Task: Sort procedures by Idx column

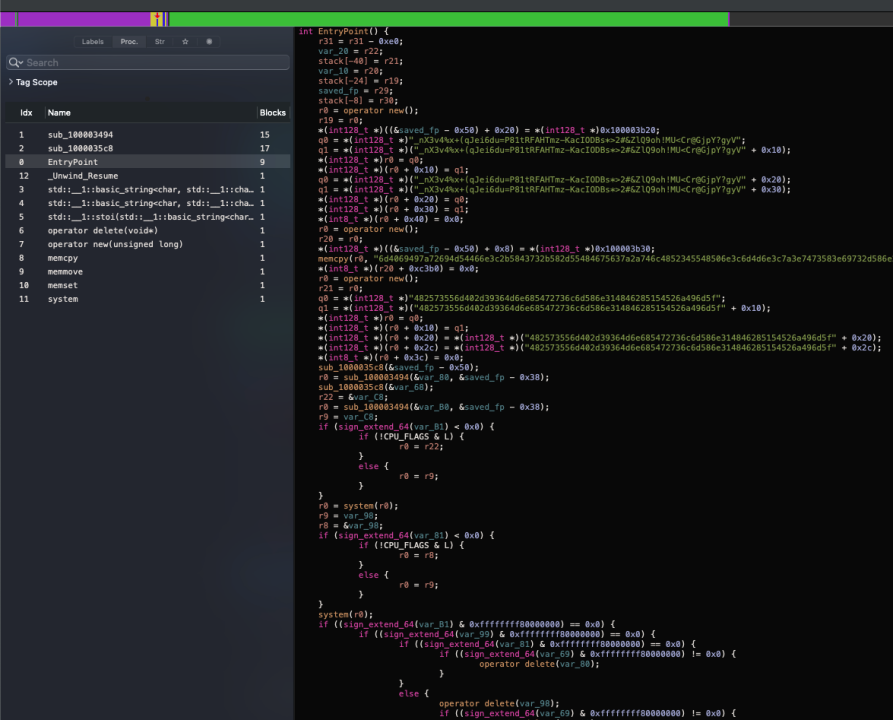Action: [x=26, y=113]
